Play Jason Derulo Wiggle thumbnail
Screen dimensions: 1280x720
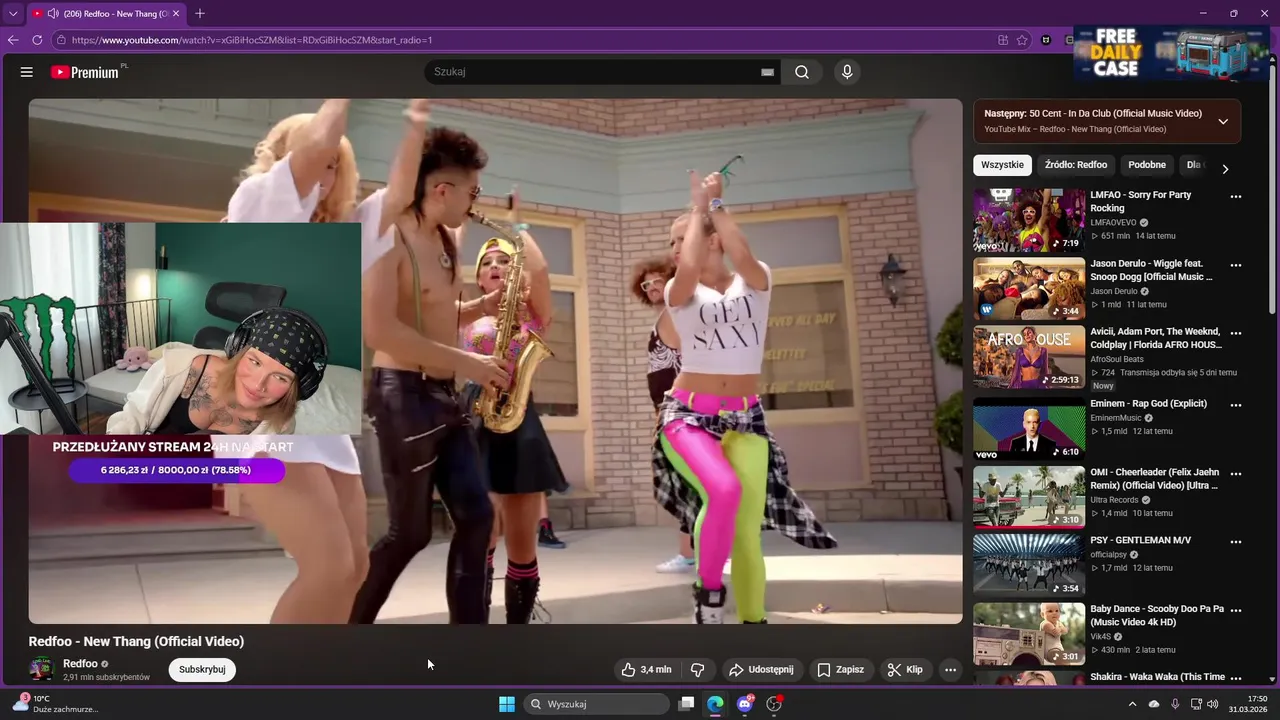[x=1029, y=289]
